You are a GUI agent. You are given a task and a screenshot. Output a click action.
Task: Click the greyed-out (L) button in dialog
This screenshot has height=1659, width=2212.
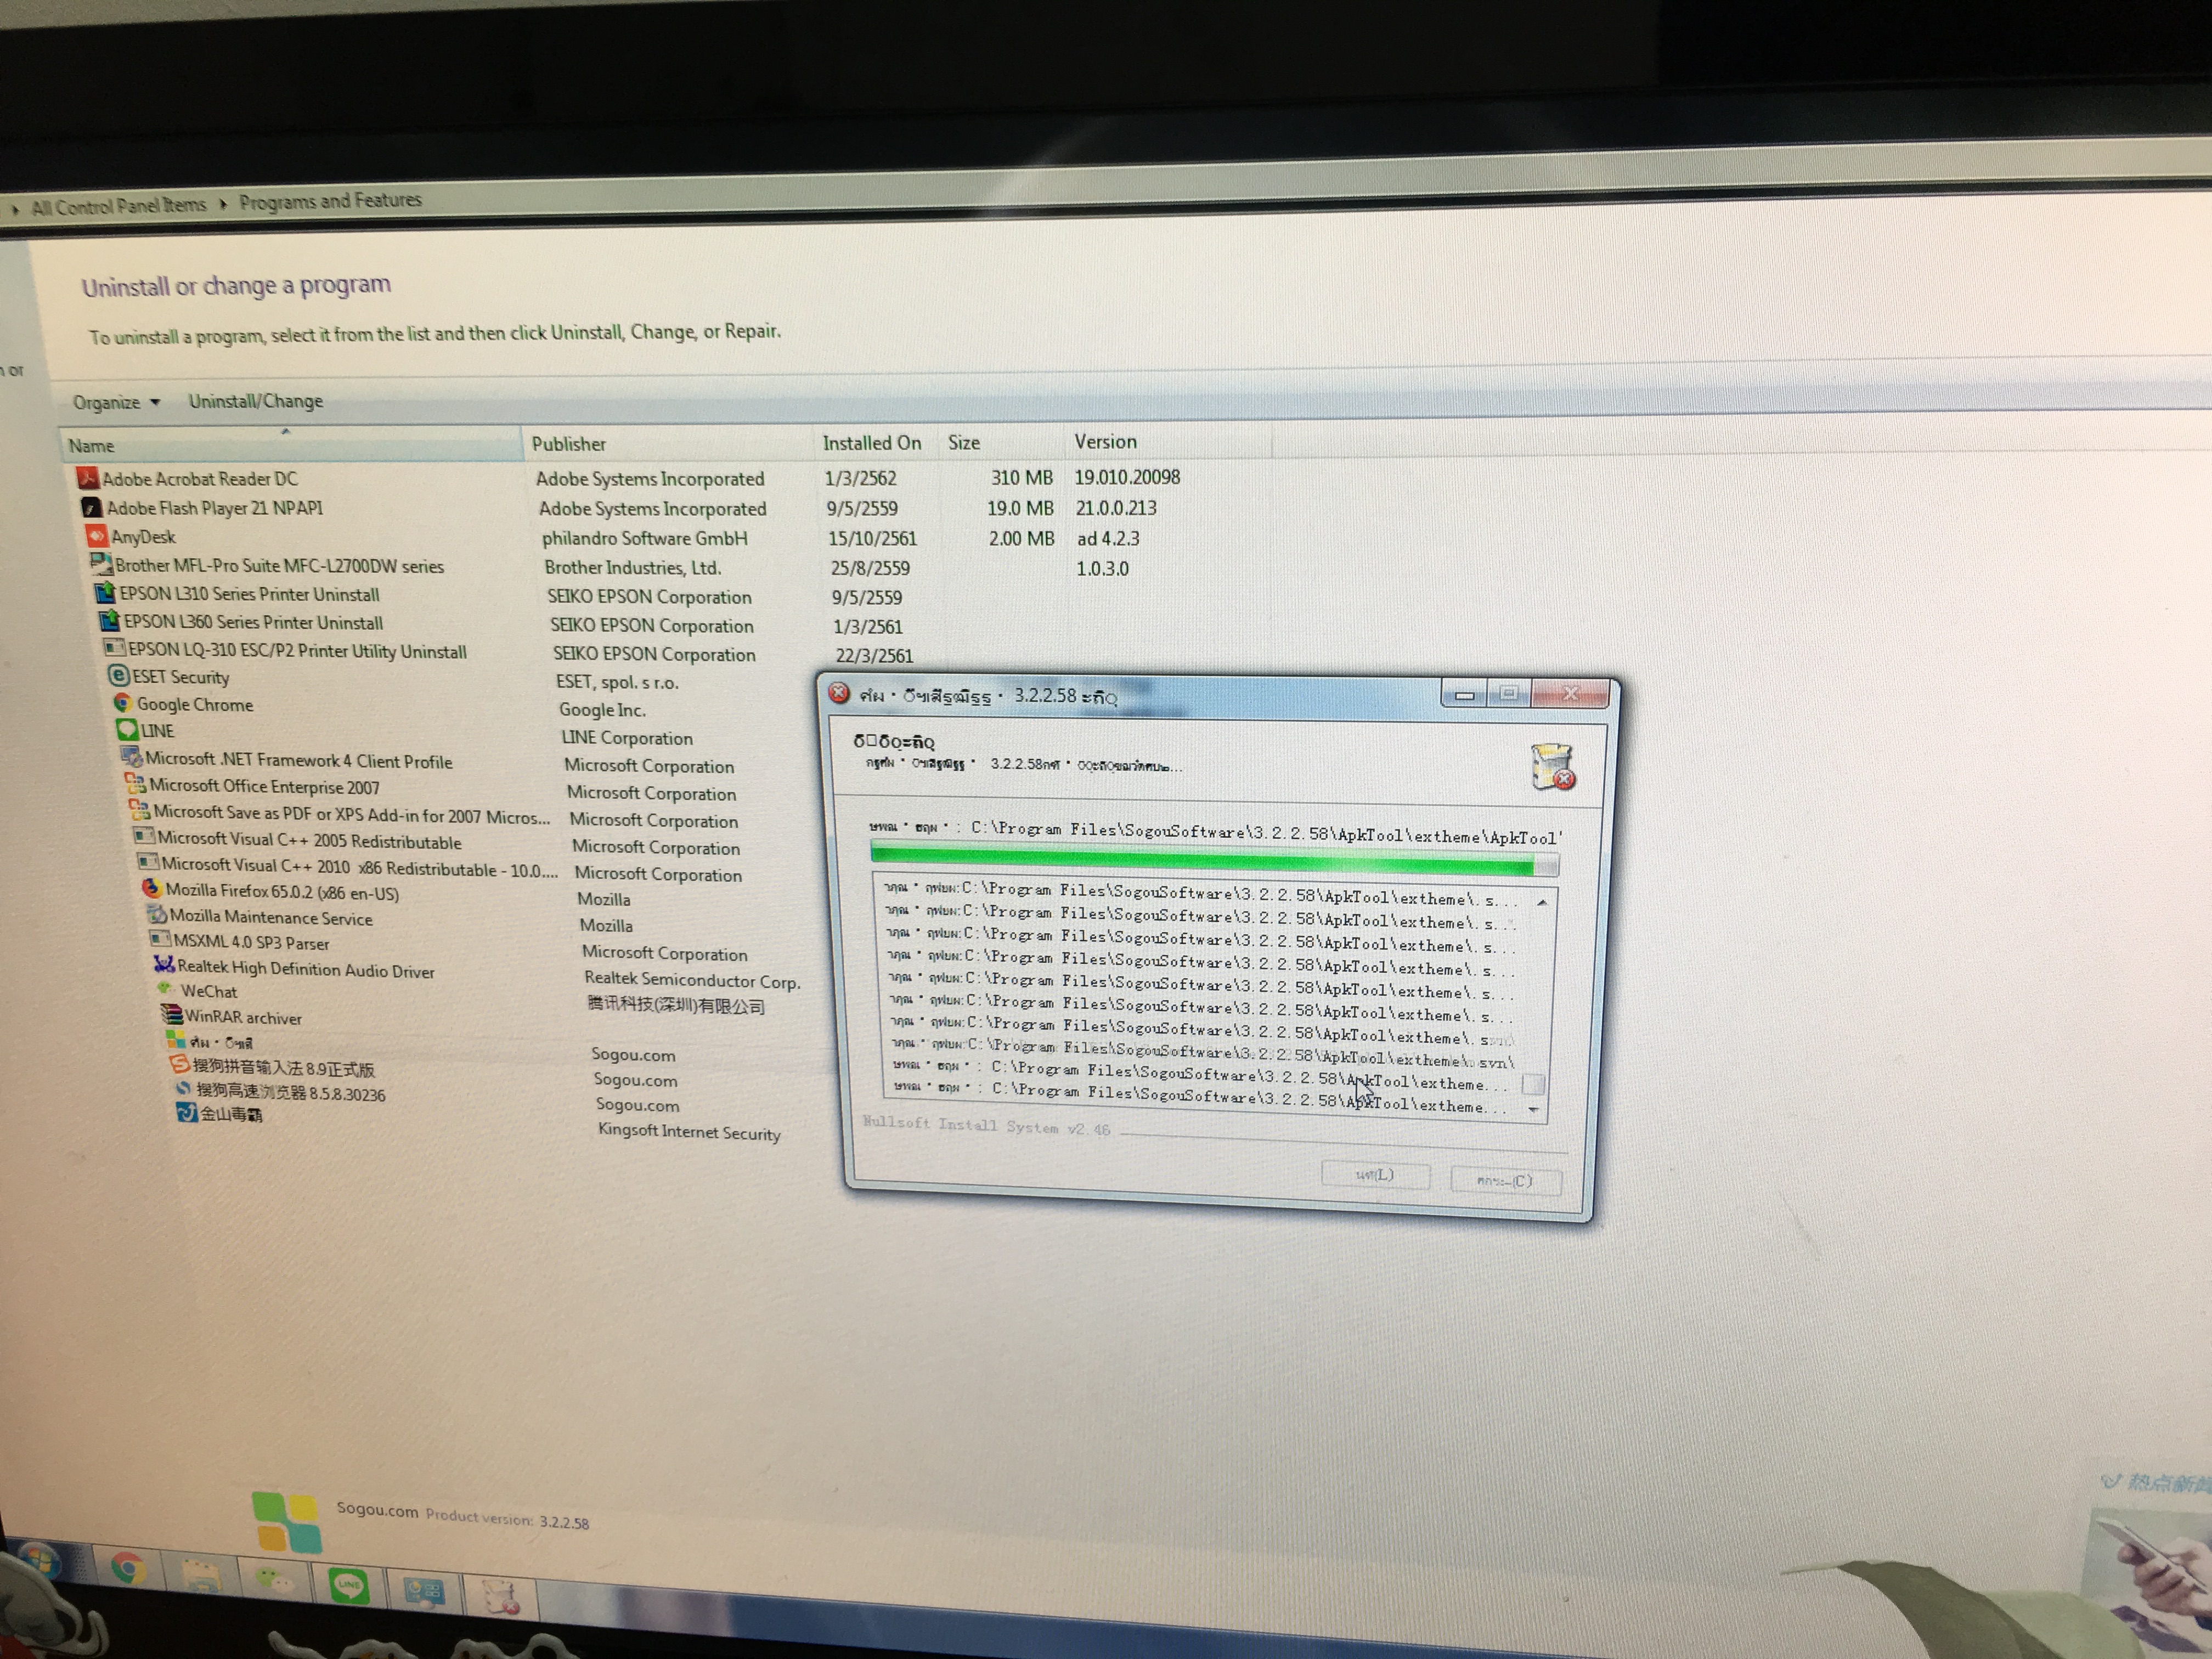click(x=1374, y=1174)
